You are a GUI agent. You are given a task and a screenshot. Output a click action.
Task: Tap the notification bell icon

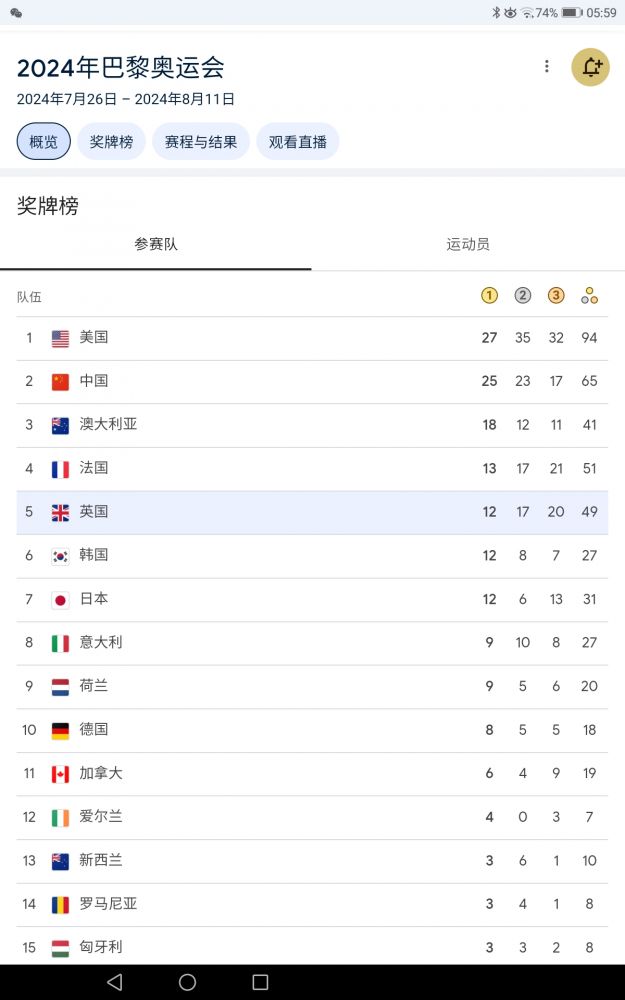590,67
